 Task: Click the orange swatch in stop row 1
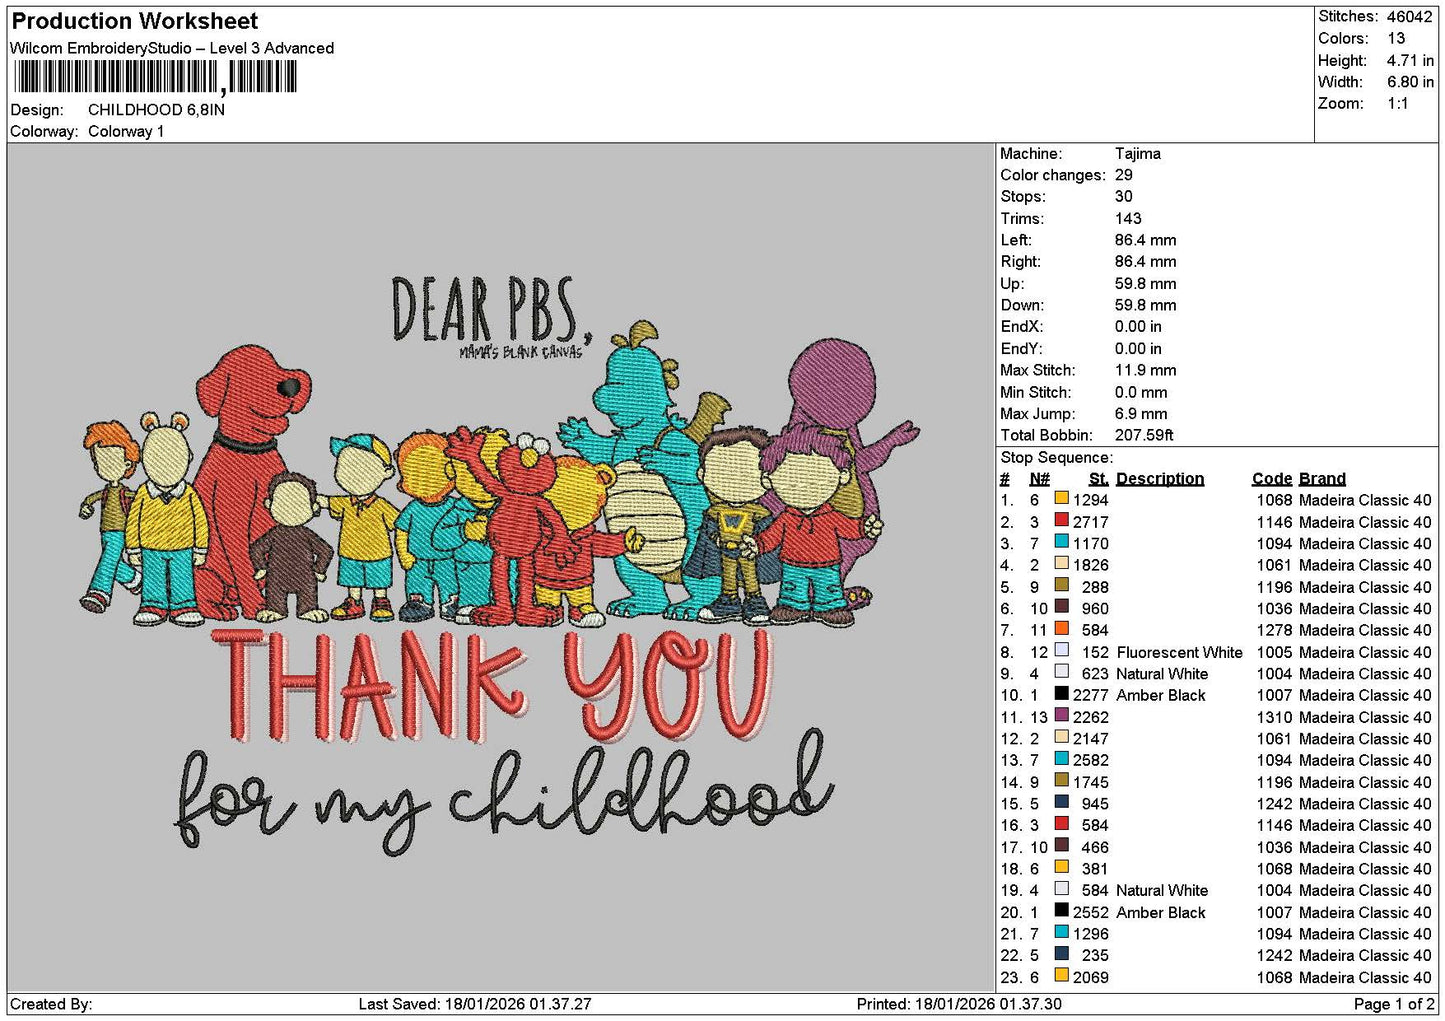(x=1061, y=499)
